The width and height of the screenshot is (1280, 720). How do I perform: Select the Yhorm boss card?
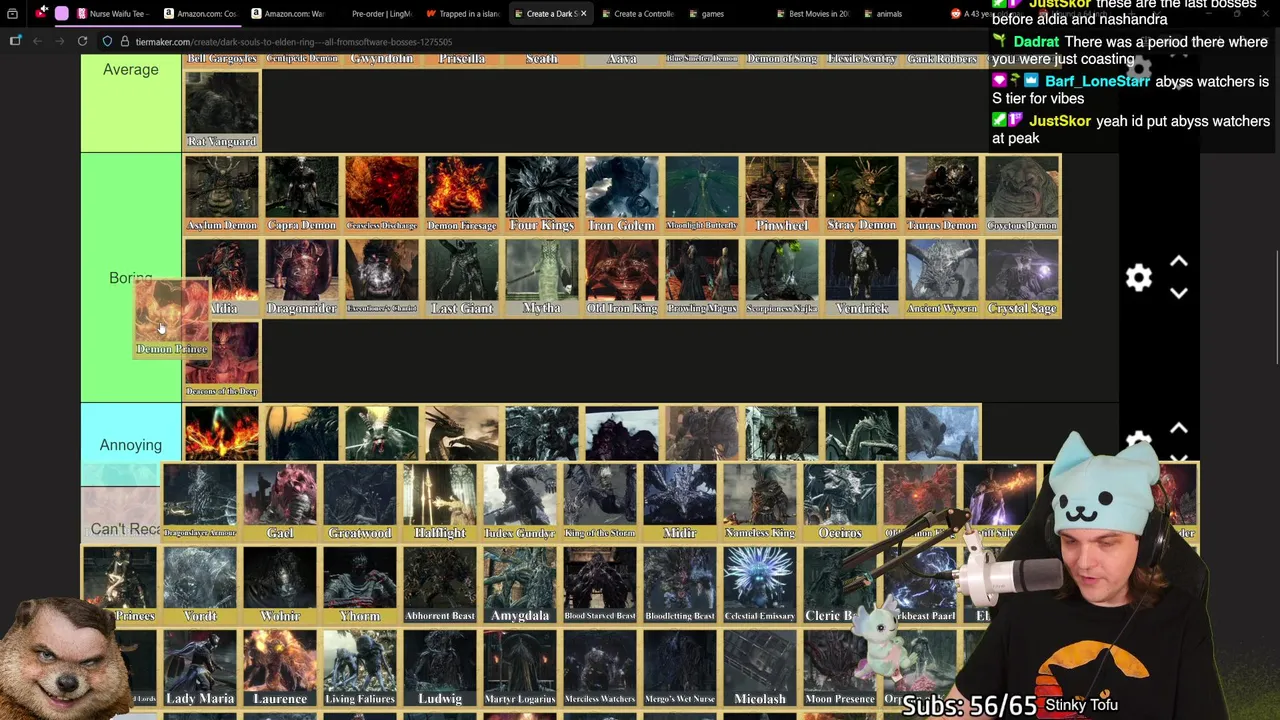click(360, 585)
